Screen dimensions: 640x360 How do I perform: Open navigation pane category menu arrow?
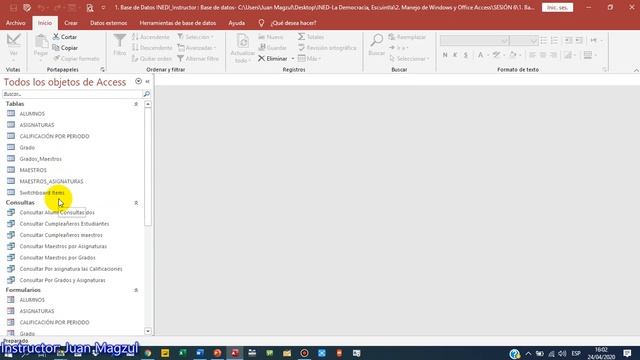click(138, 81)
